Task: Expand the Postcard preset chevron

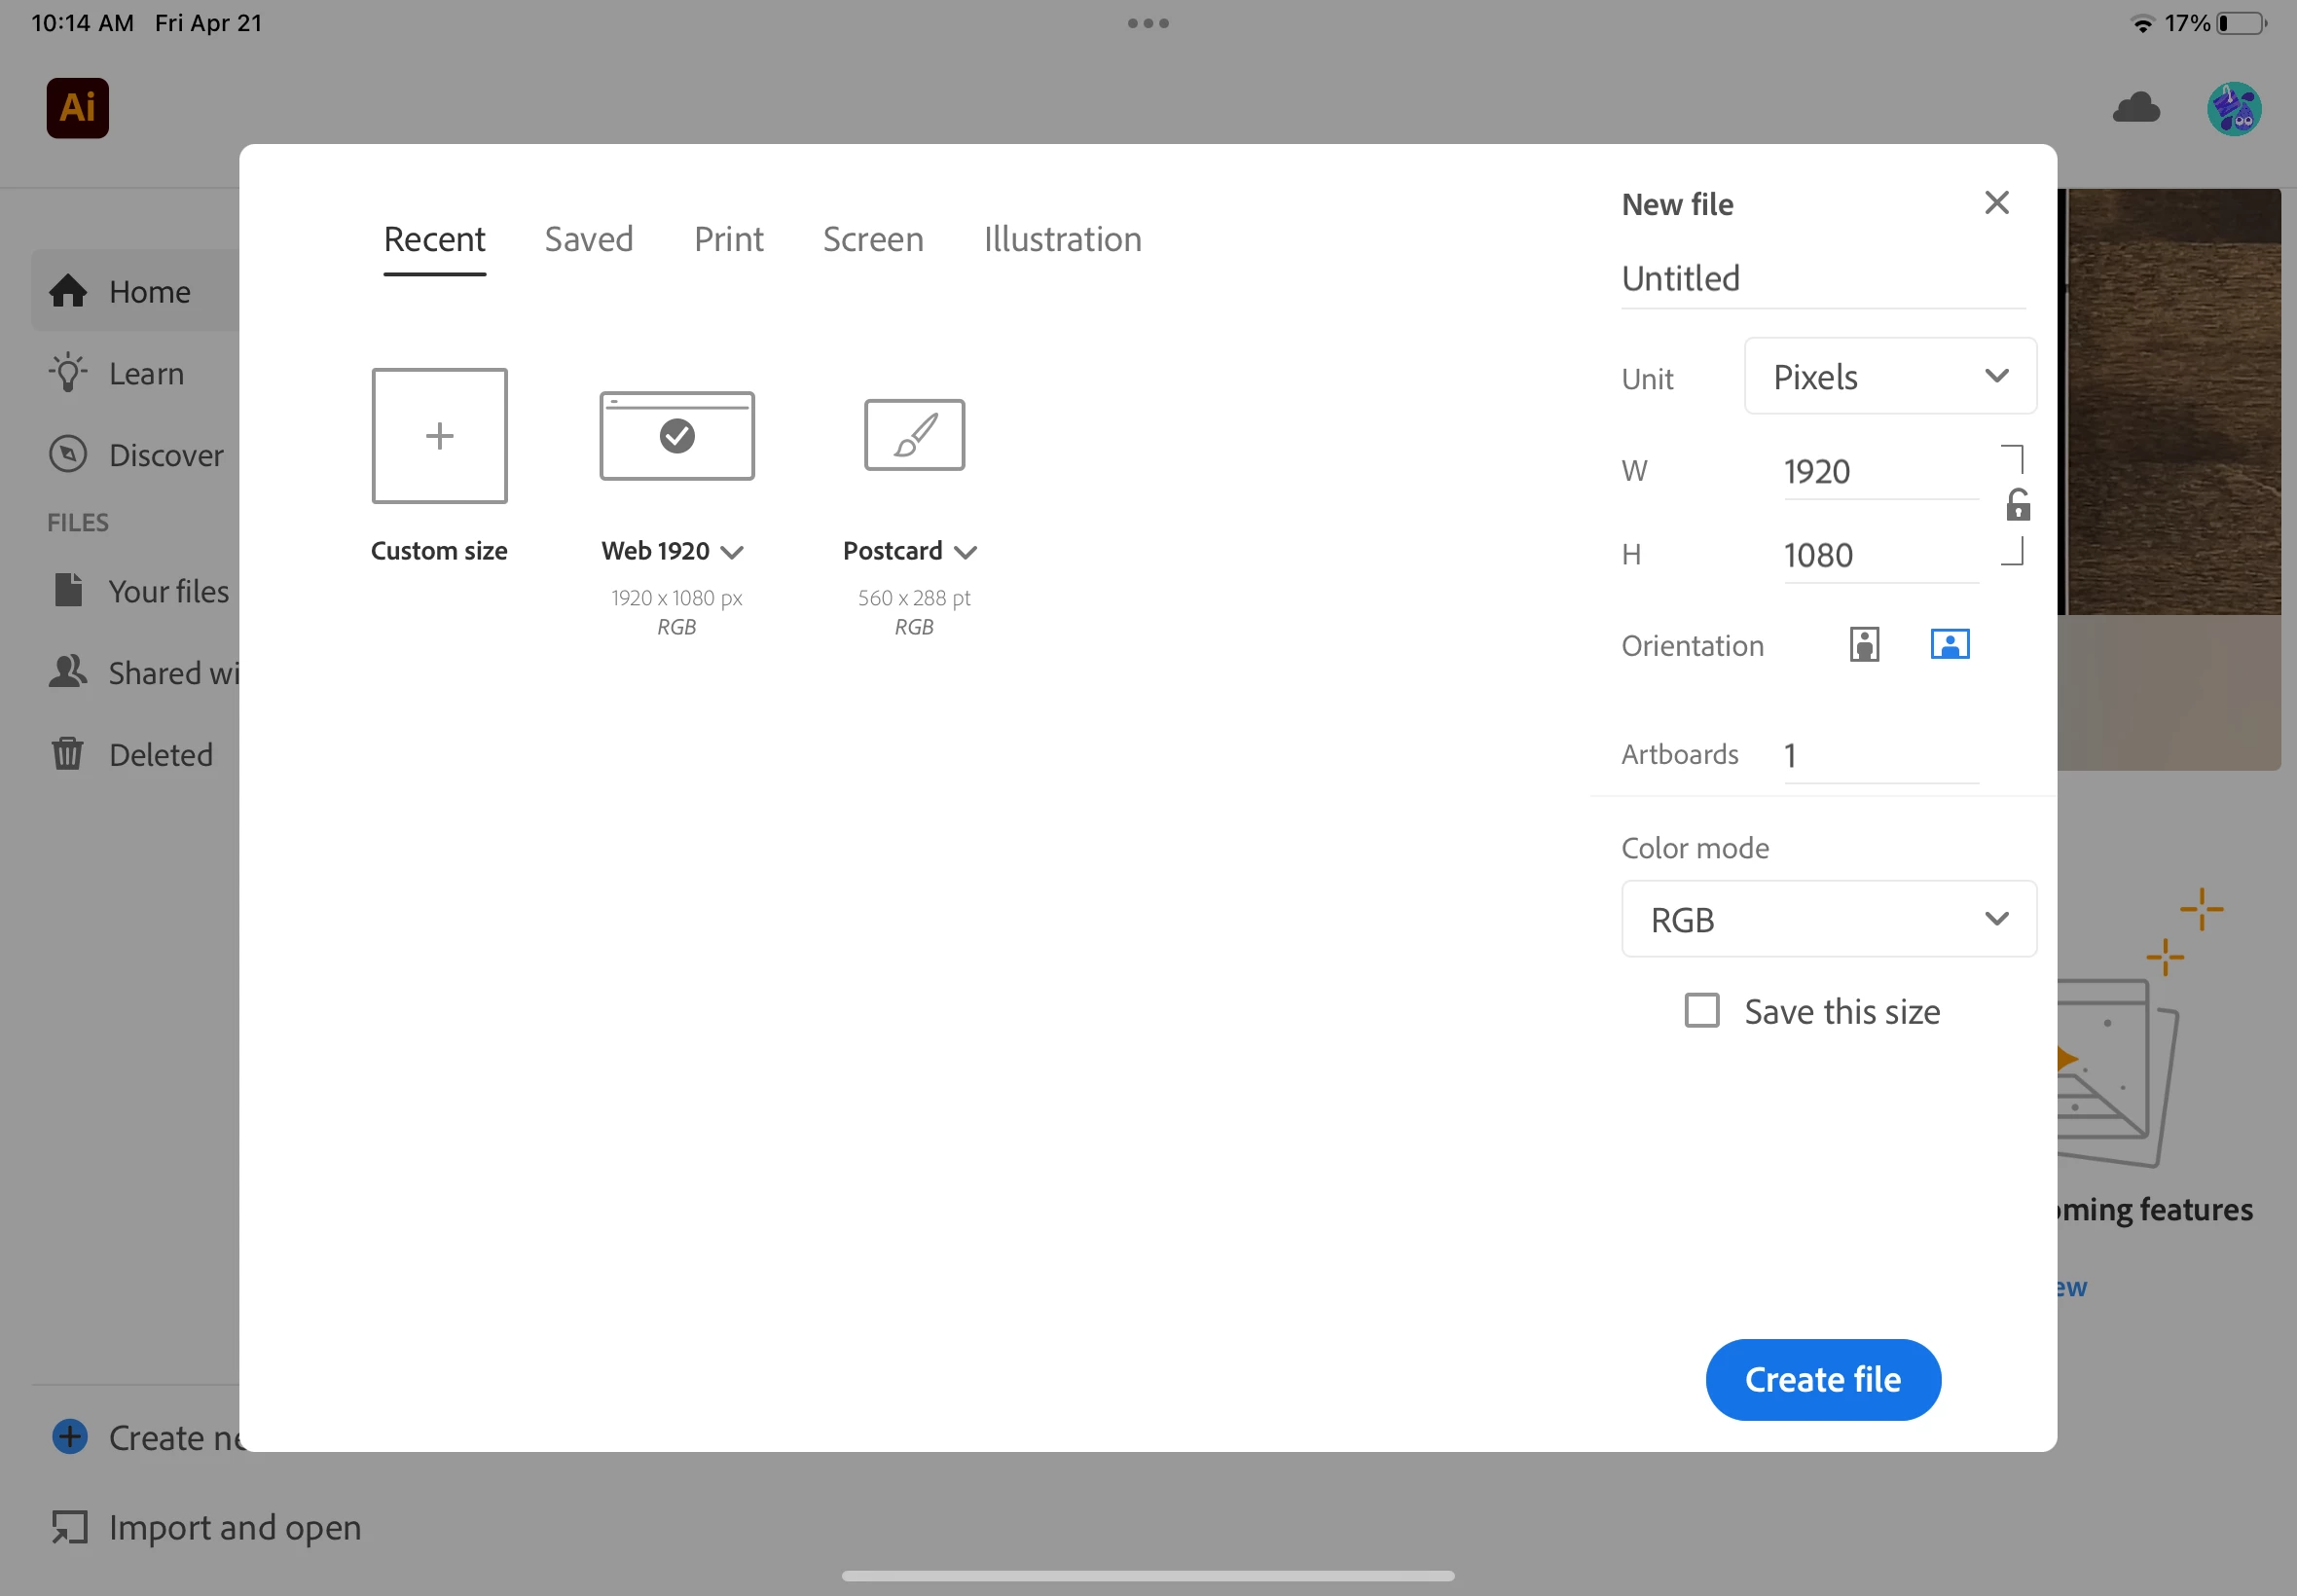Action: (965, 552)
